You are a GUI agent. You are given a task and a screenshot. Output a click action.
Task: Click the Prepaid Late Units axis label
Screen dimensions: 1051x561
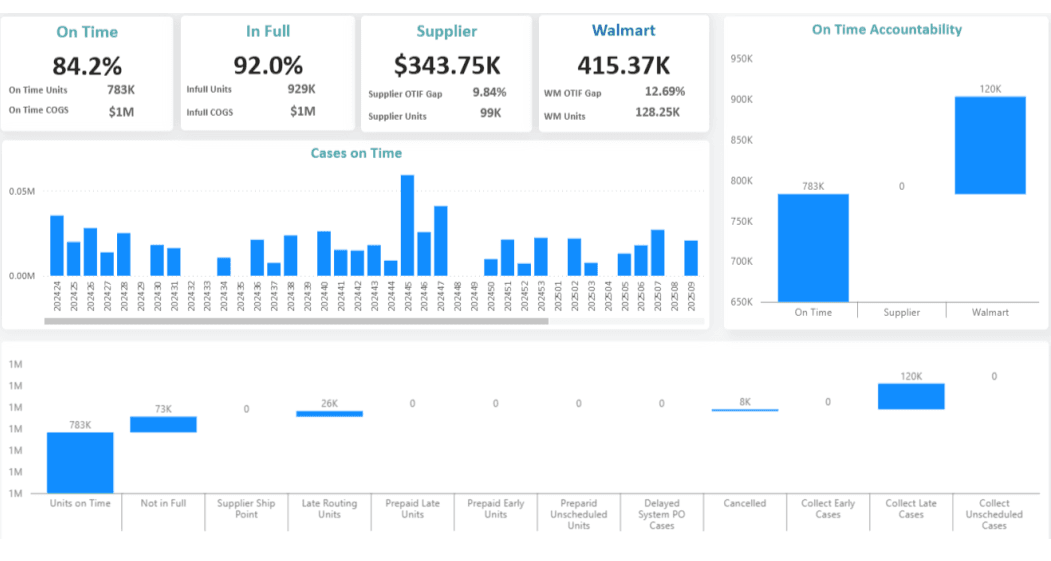[x=412, y=509]
